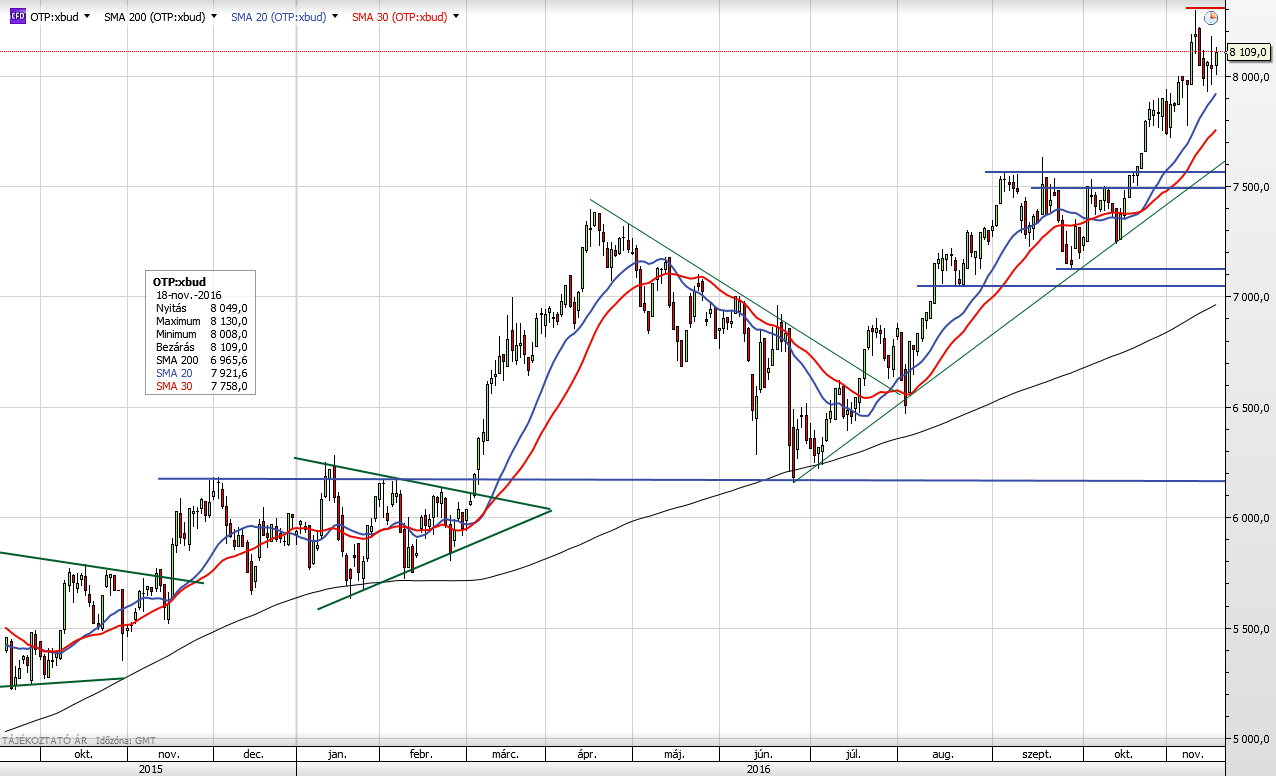Click the 5 000,0 price axis label
Image resolution: width=1276 pixels, height=776 pixels.
[x=1250, y=739]
